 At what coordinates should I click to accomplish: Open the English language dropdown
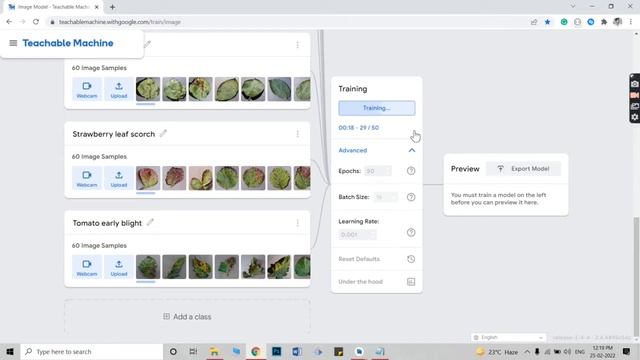tap(508, 337)
